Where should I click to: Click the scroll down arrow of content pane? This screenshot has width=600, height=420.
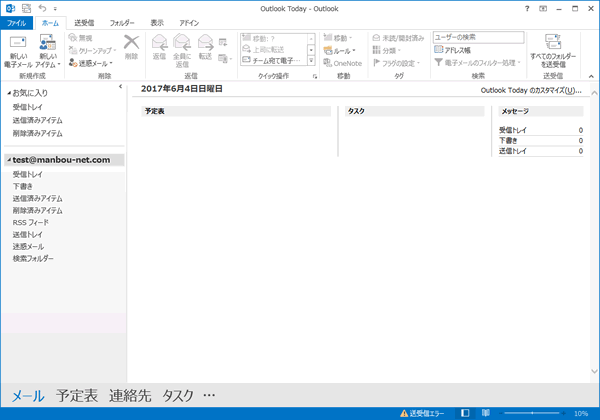(x=594, y=371)
